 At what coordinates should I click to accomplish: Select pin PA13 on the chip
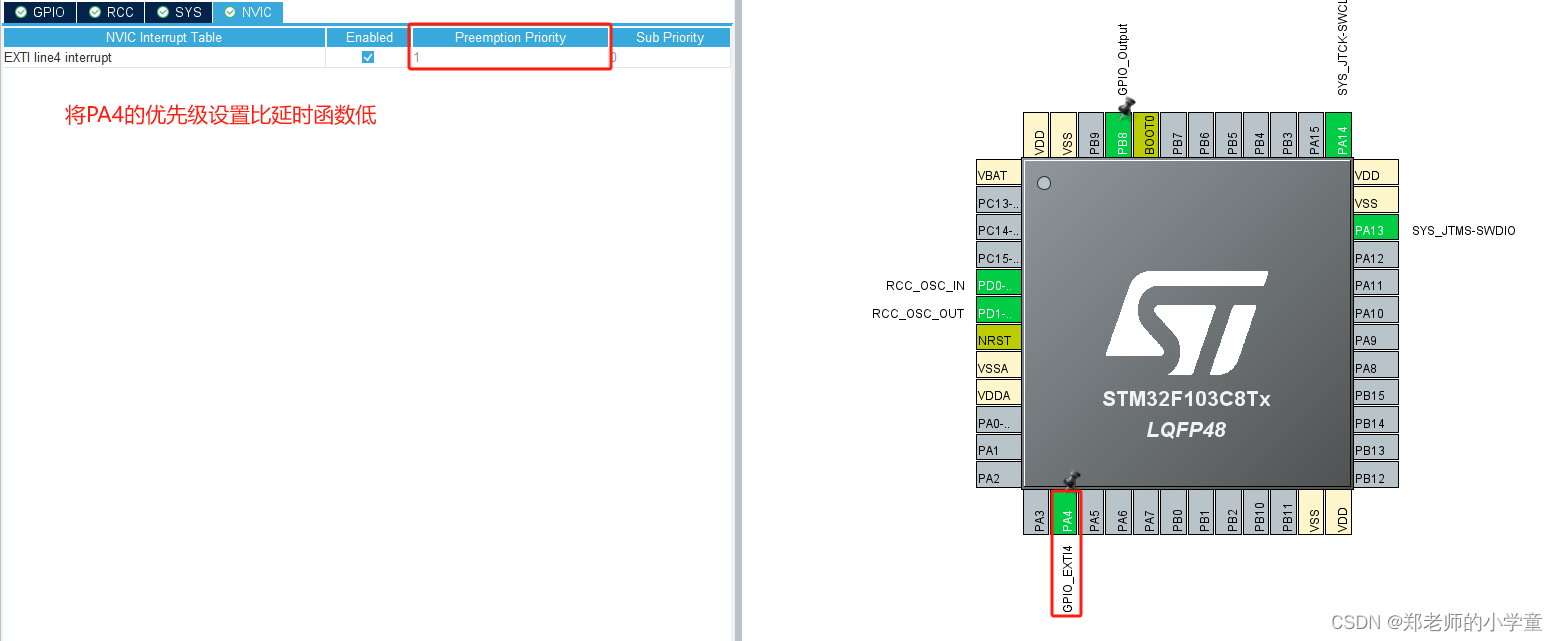tap(1375, 230)
